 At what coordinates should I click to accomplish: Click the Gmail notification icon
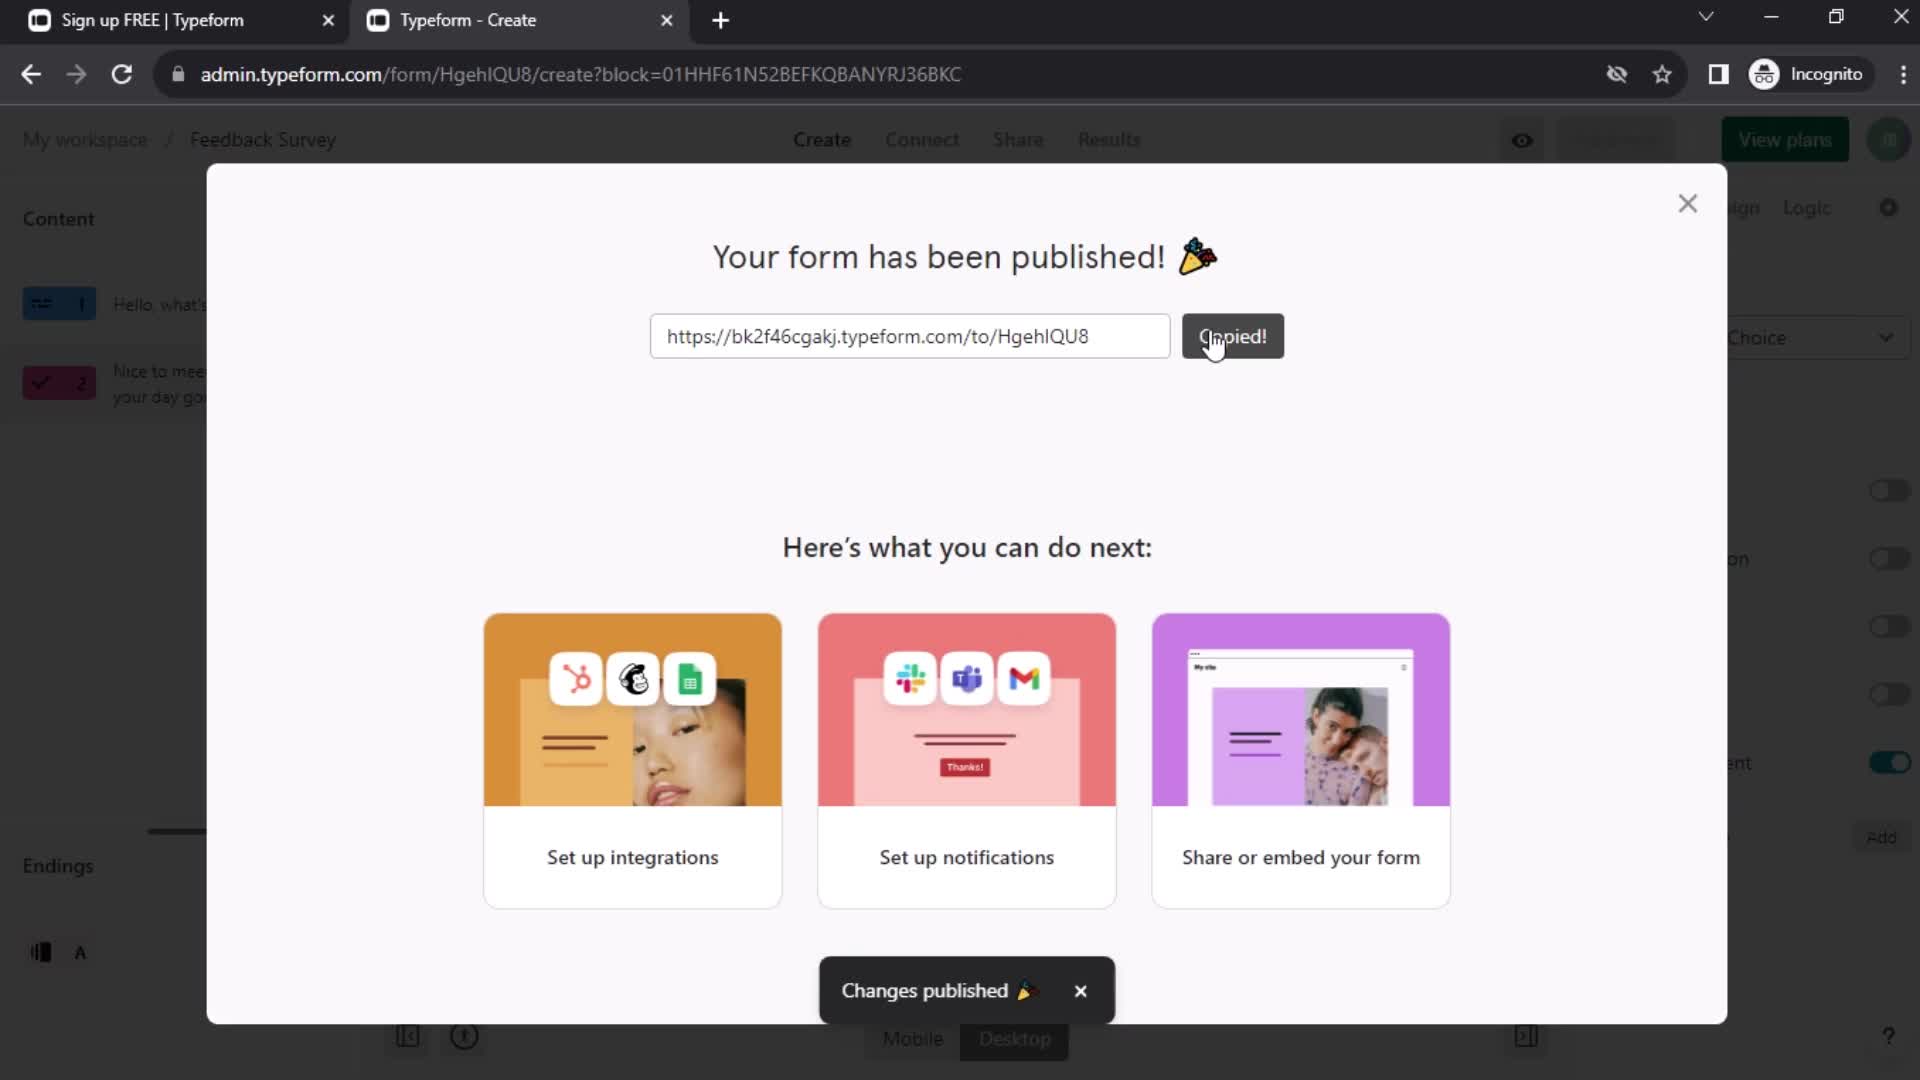(x=1025, y=679)
